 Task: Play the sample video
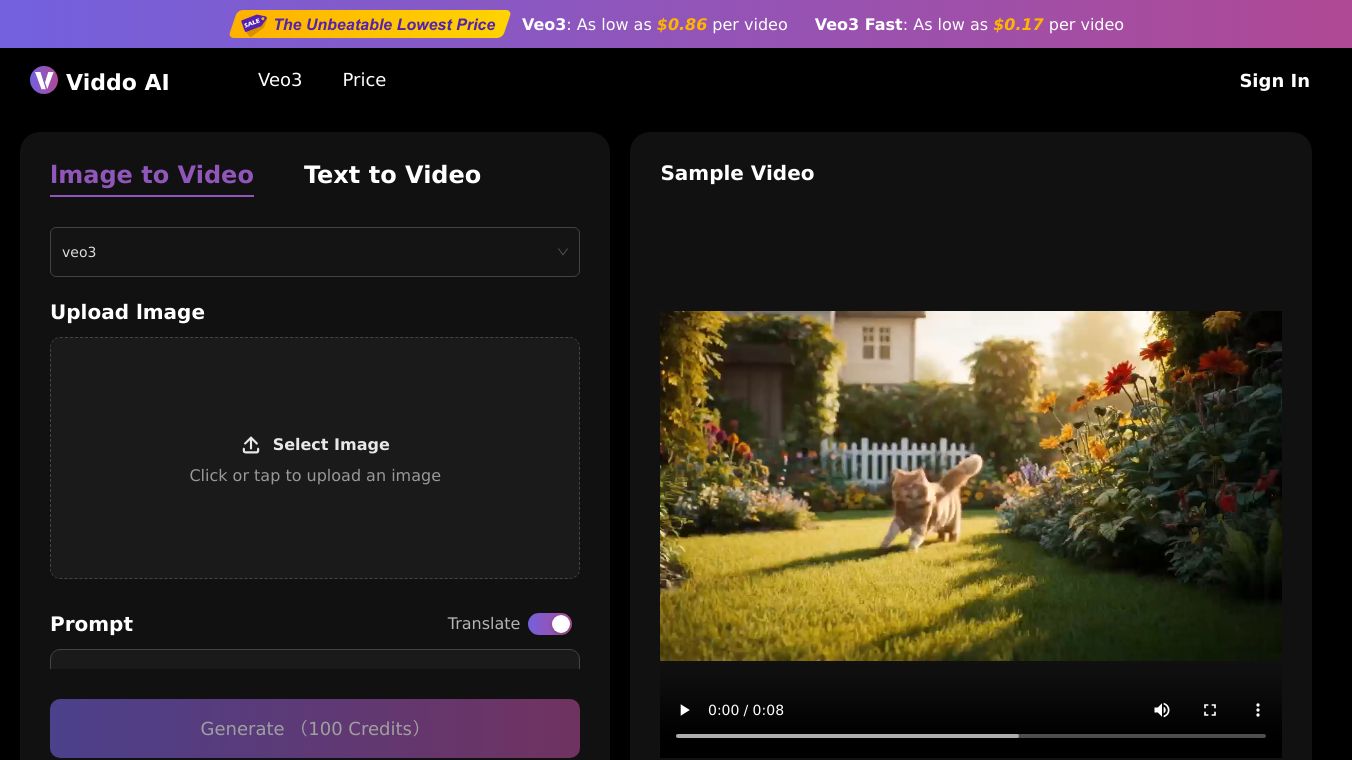pos(685,710)
